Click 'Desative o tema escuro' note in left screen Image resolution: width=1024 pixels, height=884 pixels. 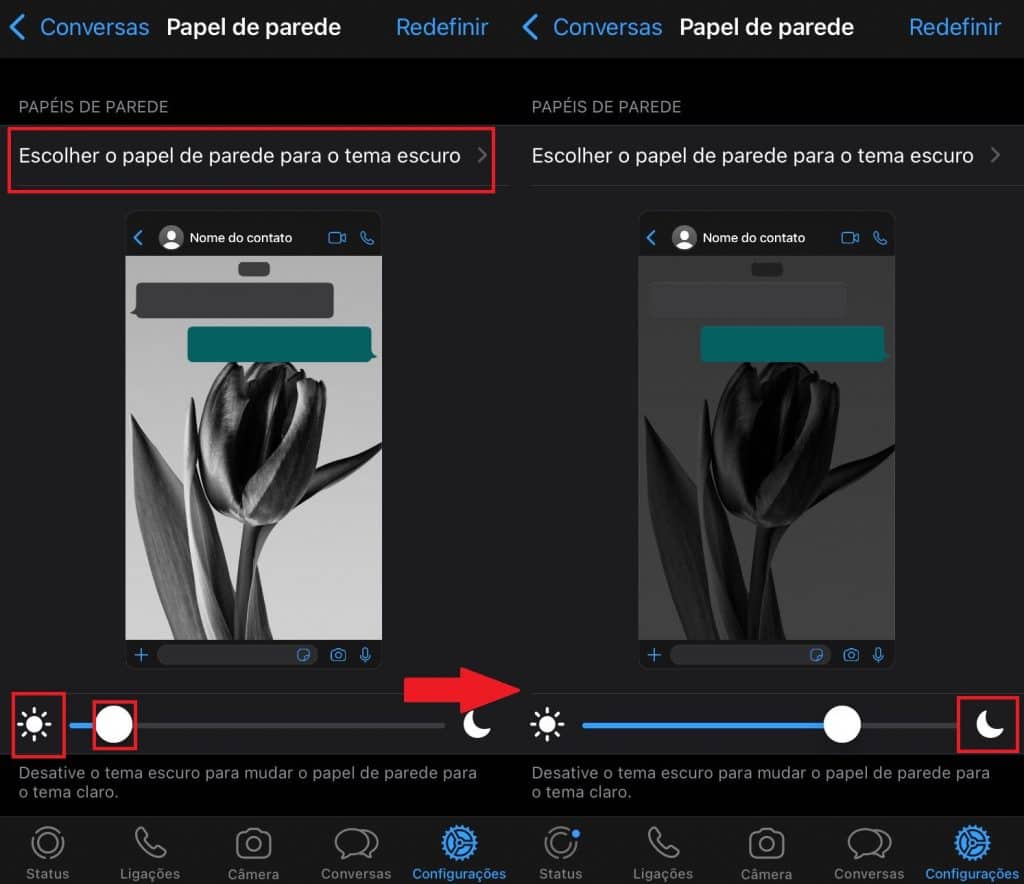click(248, 782)
